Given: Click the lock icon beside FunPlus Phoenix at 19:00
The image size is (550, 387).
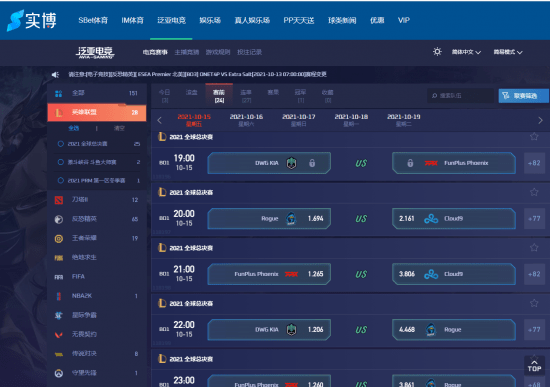Looking at the screenshot, I should click(410, 163).
